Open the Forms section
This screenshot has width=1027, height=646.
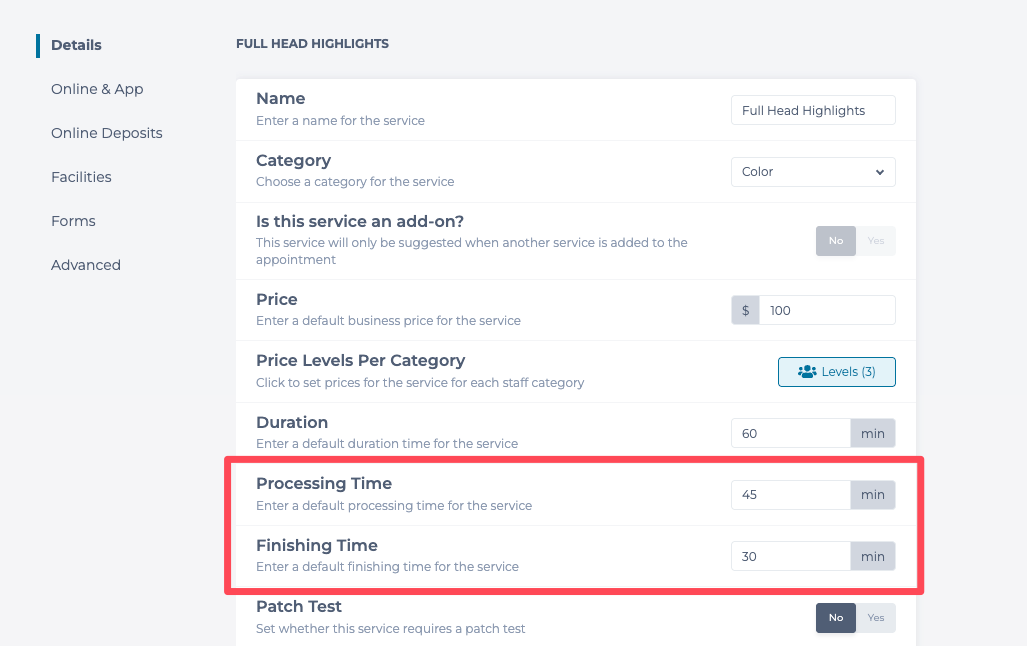point(73,221)
